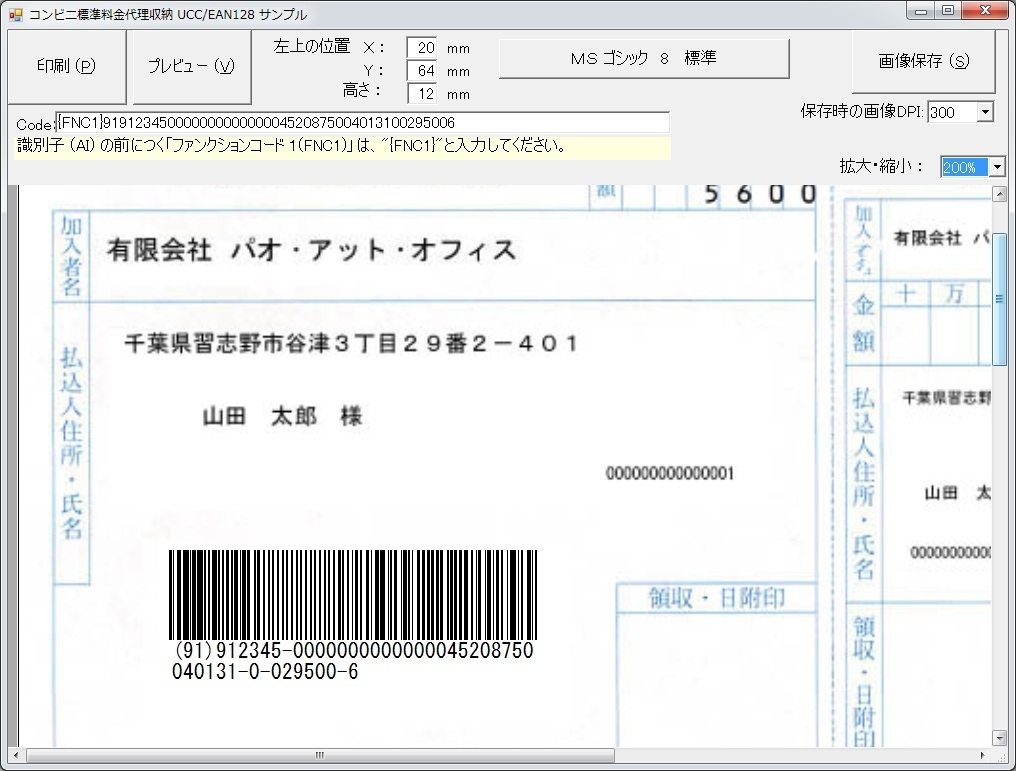This screenshot has height=771, width=1016.
Task: Save the image with 画像保存 (S)
Action: pos(923,61)
